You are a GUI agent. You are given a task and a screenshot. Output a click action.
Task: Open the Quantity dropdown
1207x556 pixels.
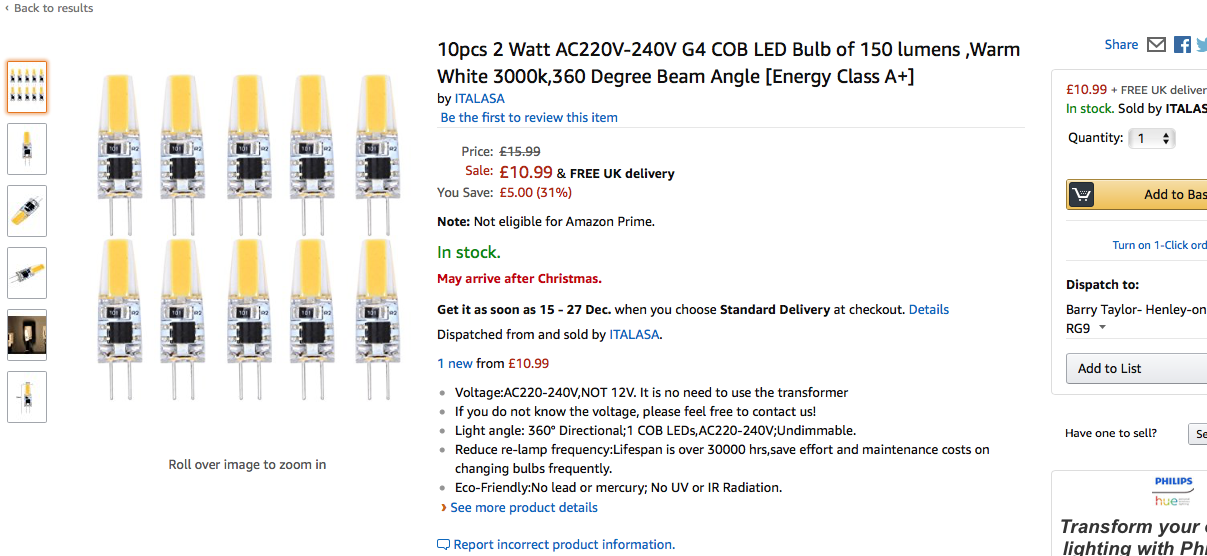(1152, 138)
